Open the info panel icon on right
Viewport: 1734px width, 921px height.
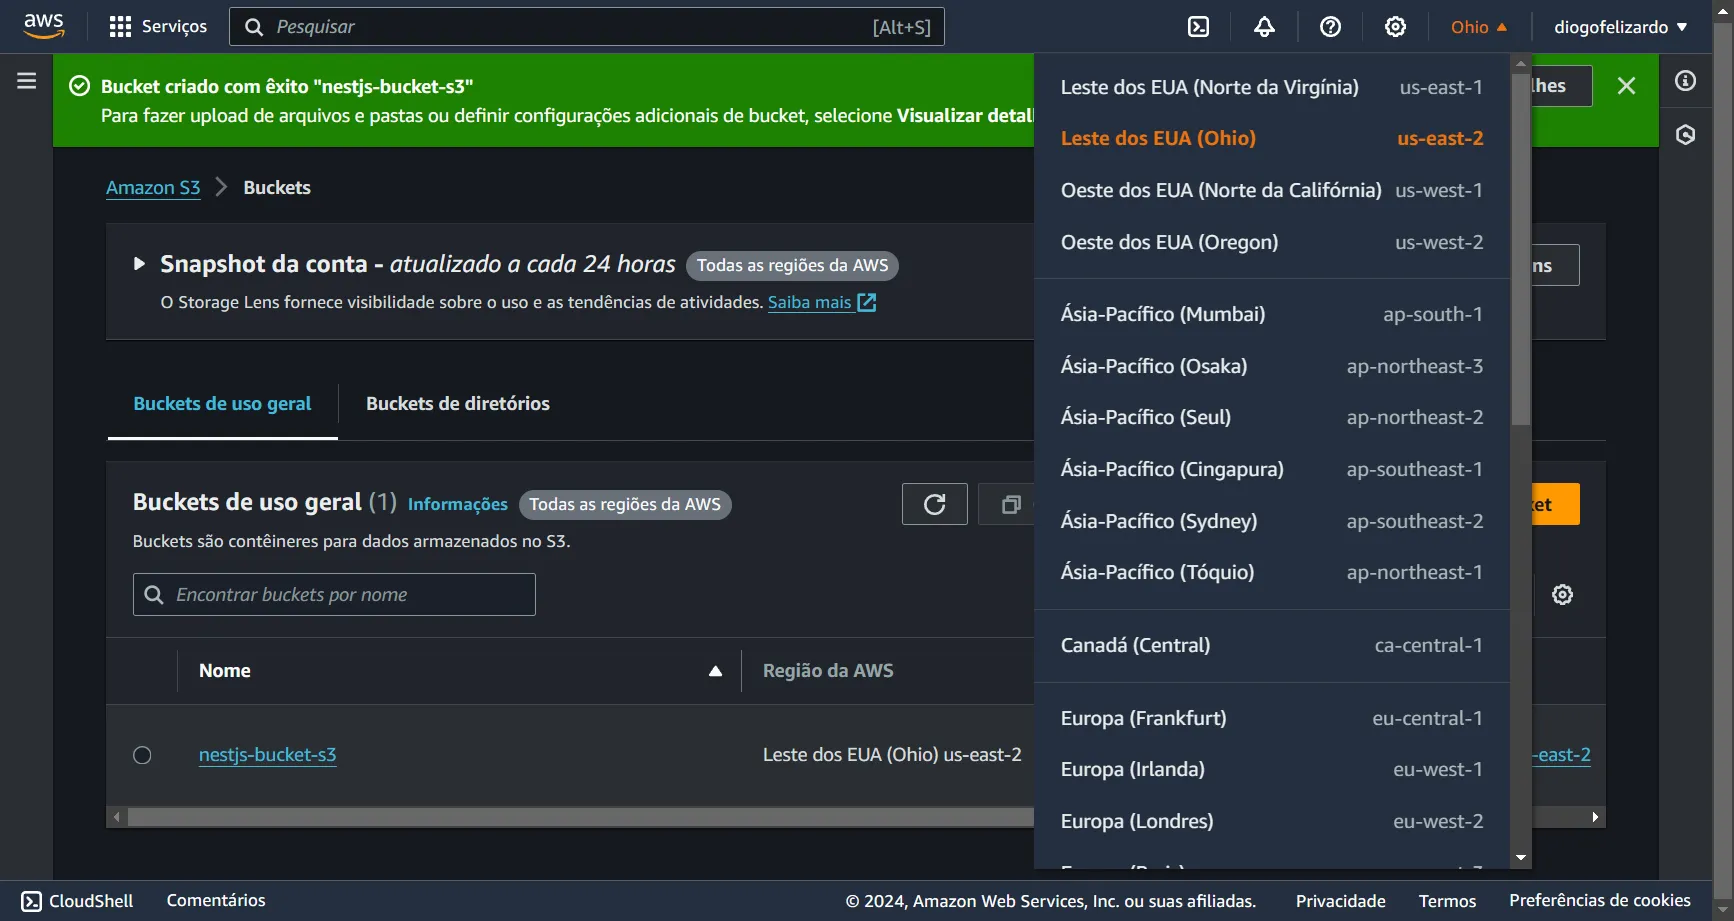pos(1686,81)
